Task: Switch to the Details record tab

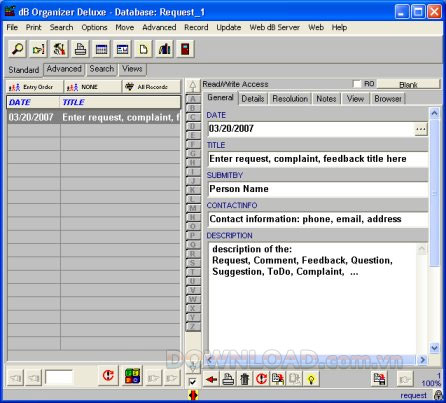Action: click(x=253, y=99)
